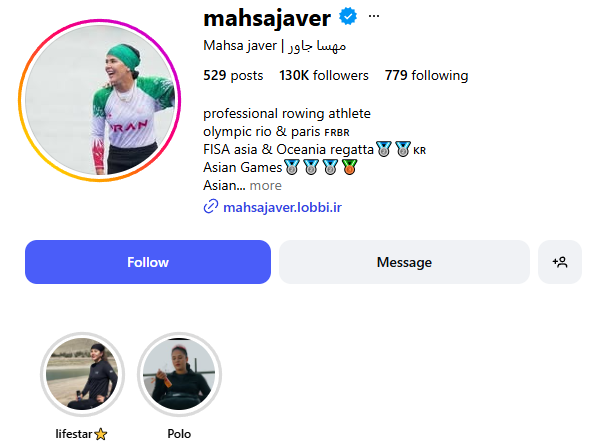Visit the mahsajaver.lobbi.ir link
Image resolution: width=594 pixels, height=444 pixels.
(x=282, y=207)
